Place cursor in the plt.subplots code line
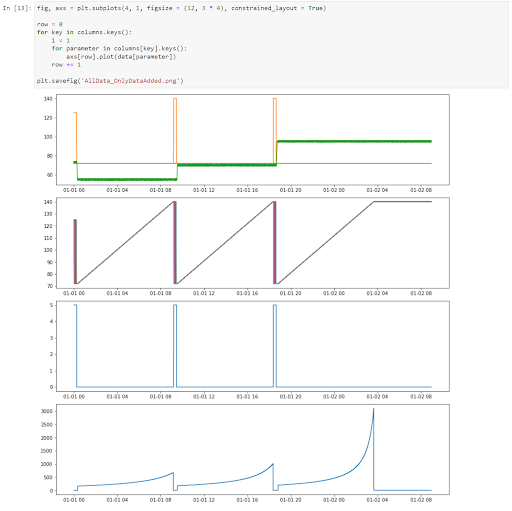The height and width of the screenshot is (511, 512). pyautogui.click(x=181, y=8)
